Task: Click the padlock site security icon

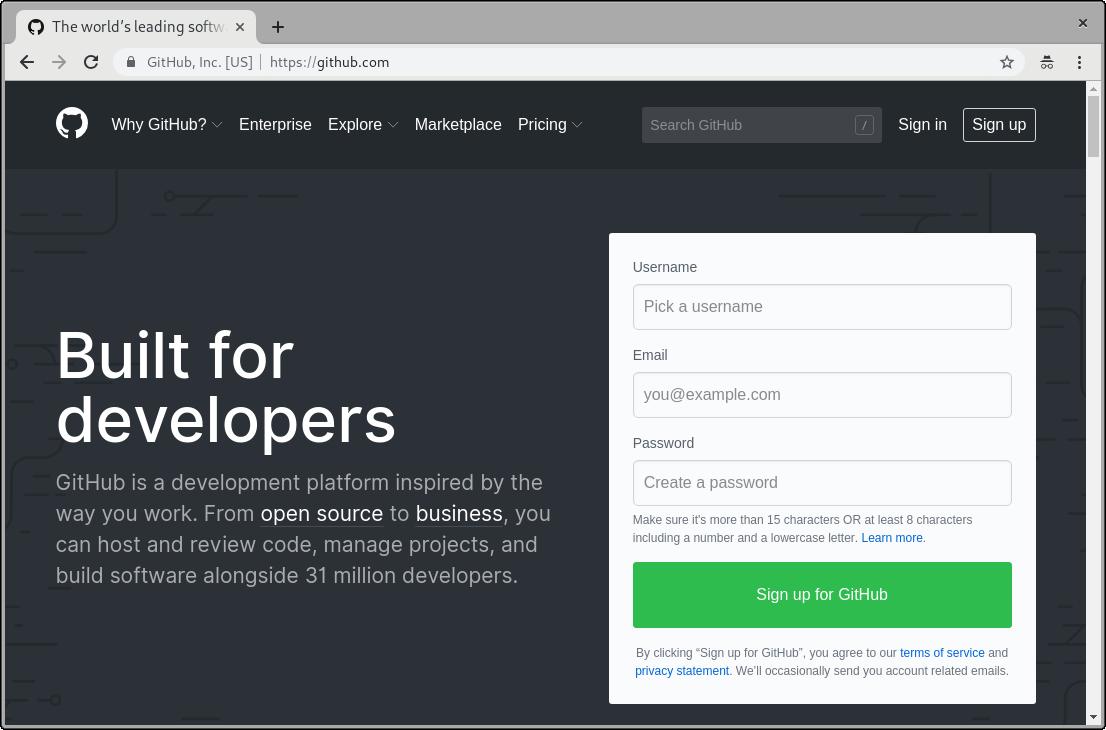Action: (131, 62)
